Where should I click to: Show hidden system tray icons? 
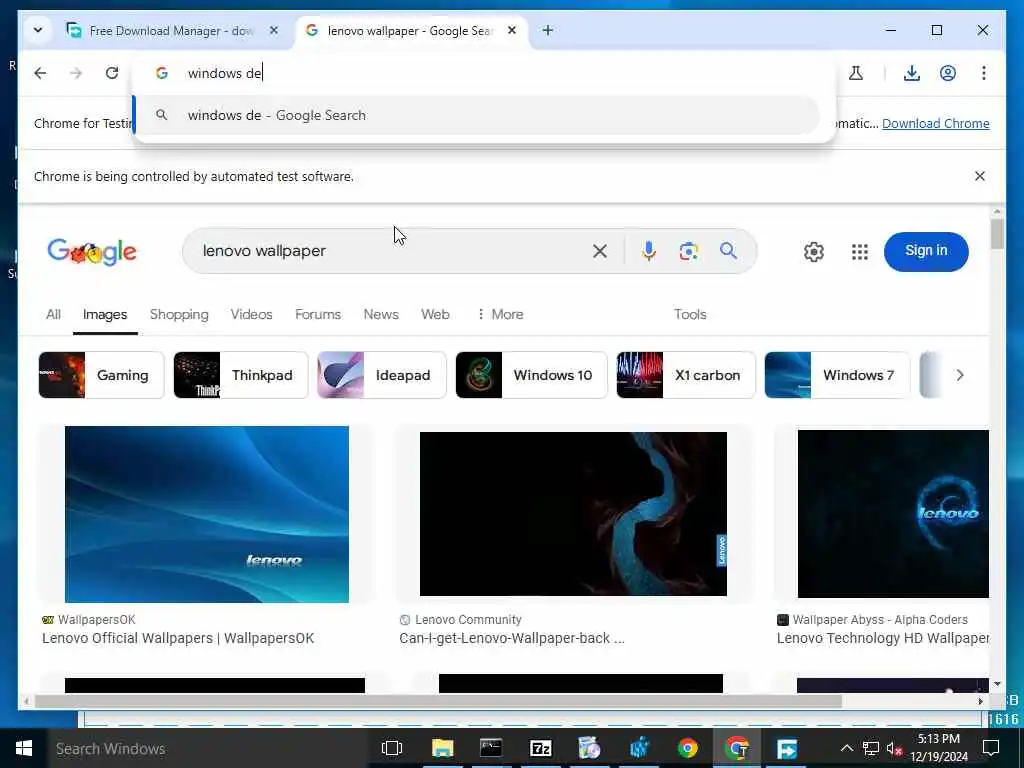[846, 748]
